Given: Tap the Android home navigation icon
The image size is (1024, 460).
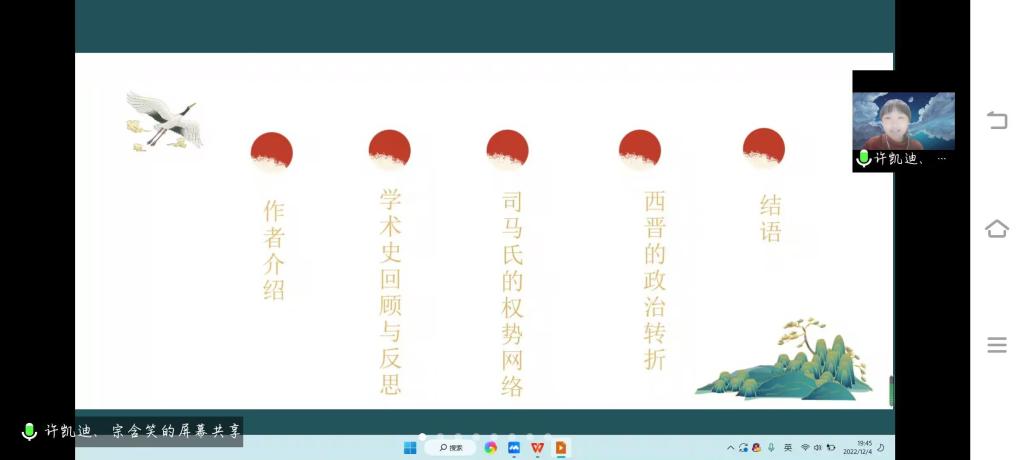Looking at the screenshot, I should (x=996, y=229).
